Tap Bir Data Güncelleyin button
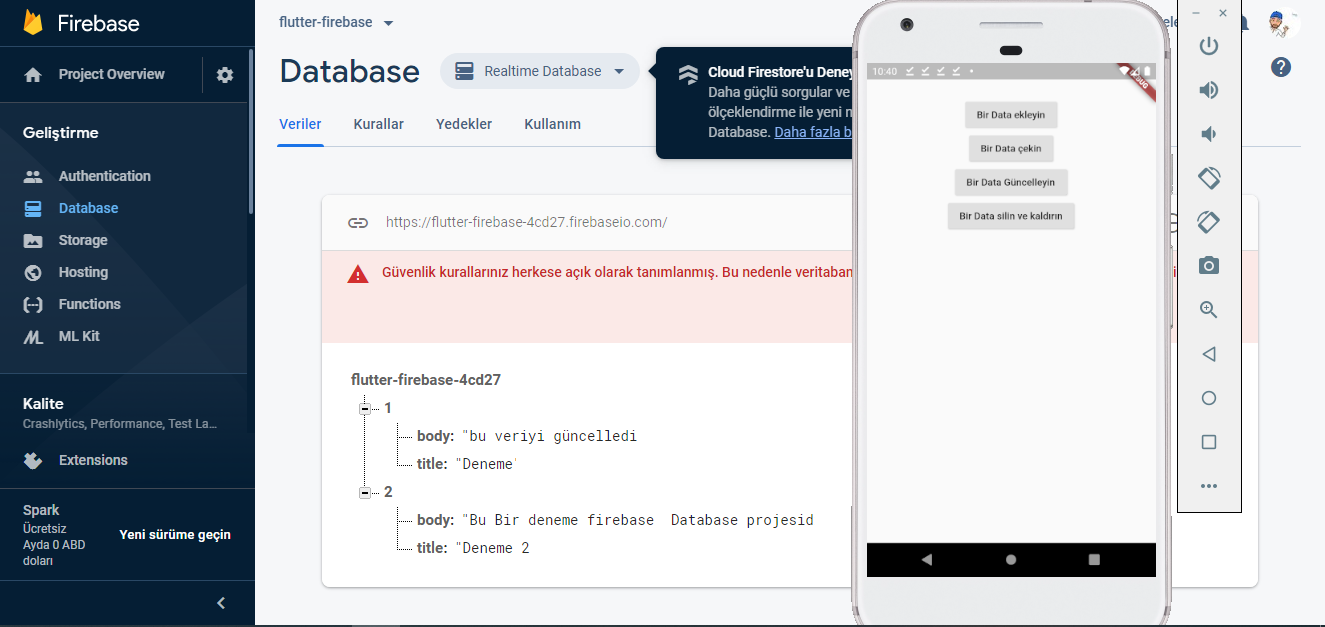Screen dimensions: 1325x627 (1011, 183)
